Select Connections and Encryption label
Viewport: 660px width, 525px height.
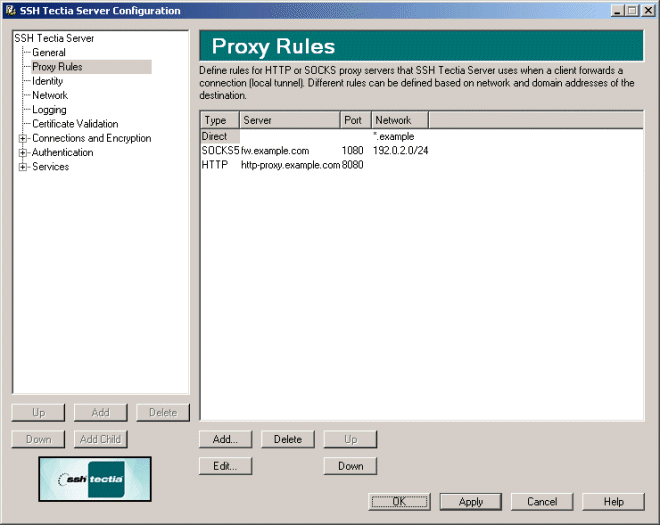click(92, 138)
